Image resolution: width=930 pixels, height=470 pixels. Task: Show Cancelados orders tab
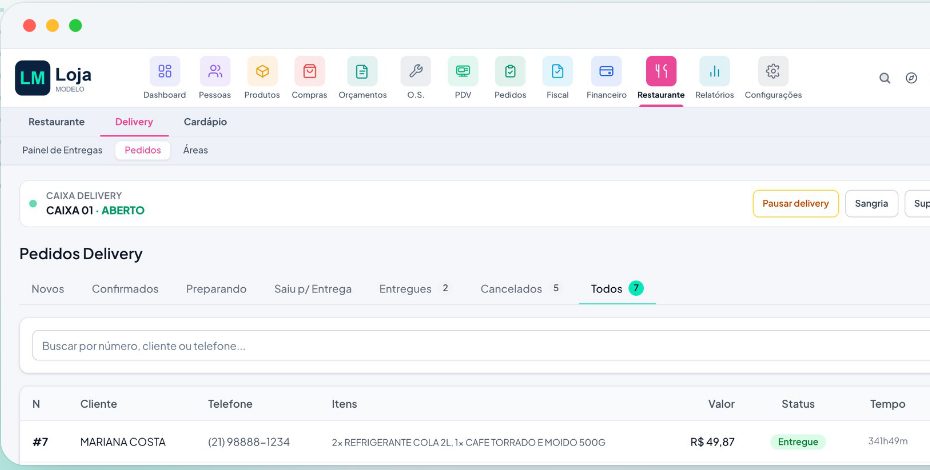(x=520, y=289)
